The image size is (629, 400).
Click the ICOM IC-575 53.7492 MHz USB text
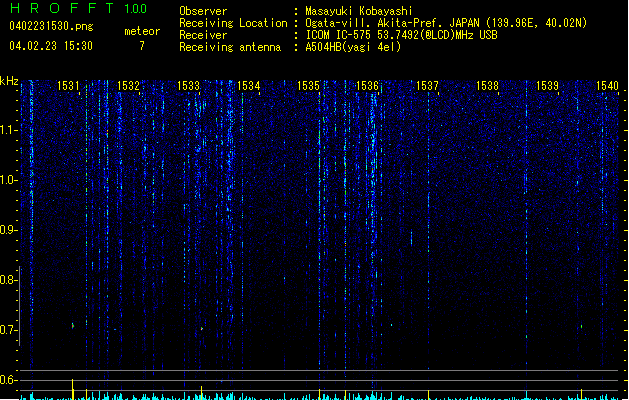coord(402,35)
